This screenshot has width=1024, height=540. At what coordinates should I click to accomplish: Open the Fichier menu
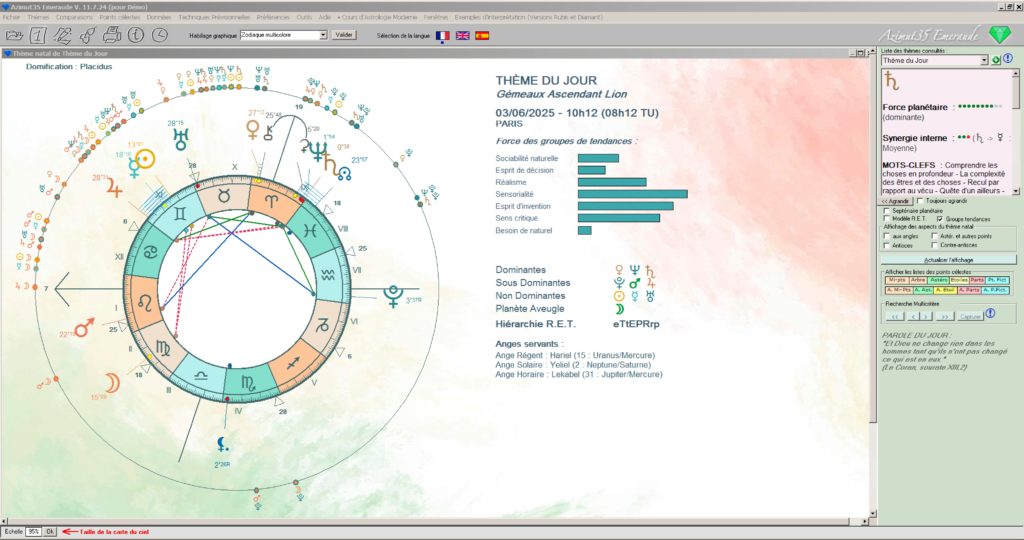click(11, 18)
